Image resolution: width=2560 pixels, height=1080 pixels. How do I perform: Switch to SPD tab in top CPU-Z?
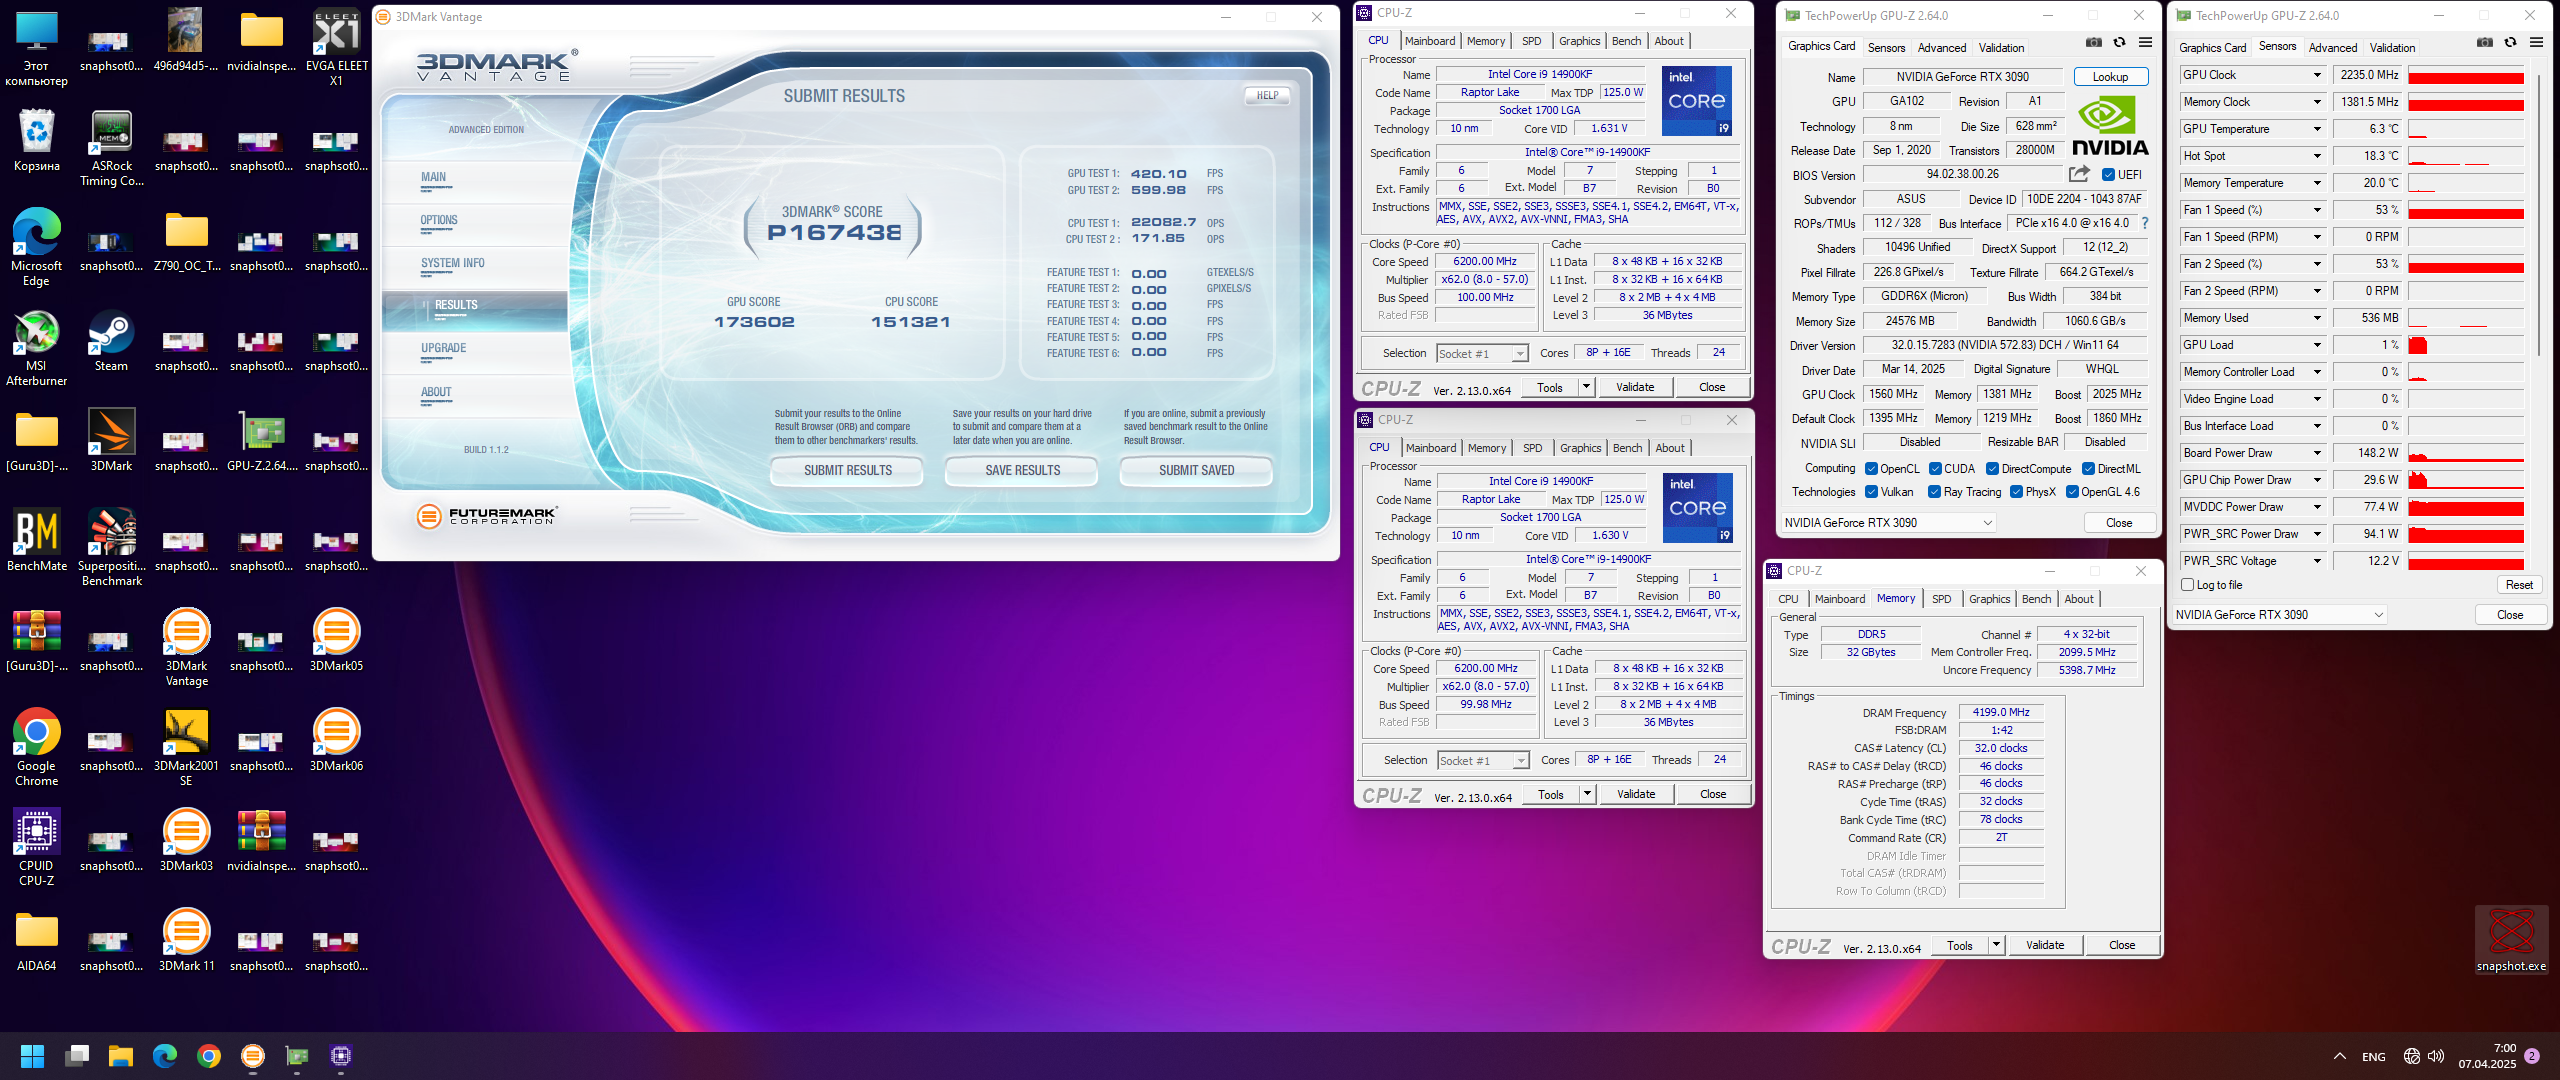click(1531, 41)
